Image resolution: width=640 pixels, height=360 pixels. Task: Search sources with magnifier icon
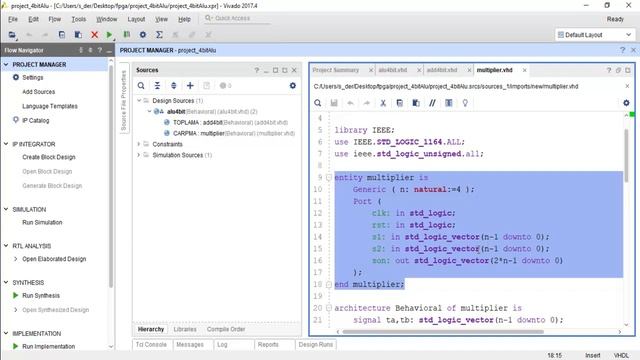click(x=141, y=86)
